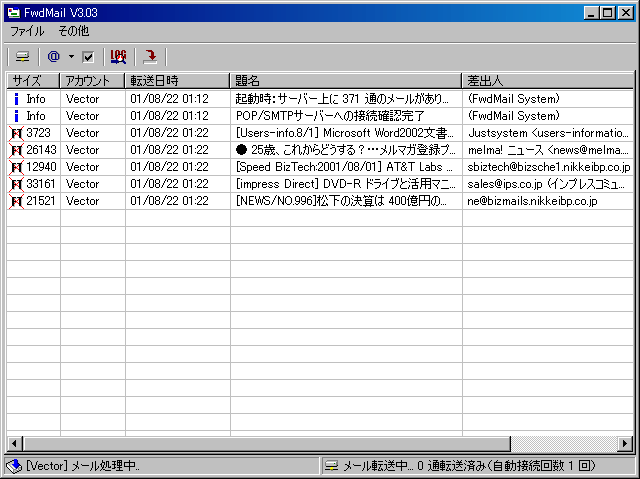Viewport: 640px width, 479px height.
Task: Click the connect/server toolbar icon
Action: click(x=22, y=57)
